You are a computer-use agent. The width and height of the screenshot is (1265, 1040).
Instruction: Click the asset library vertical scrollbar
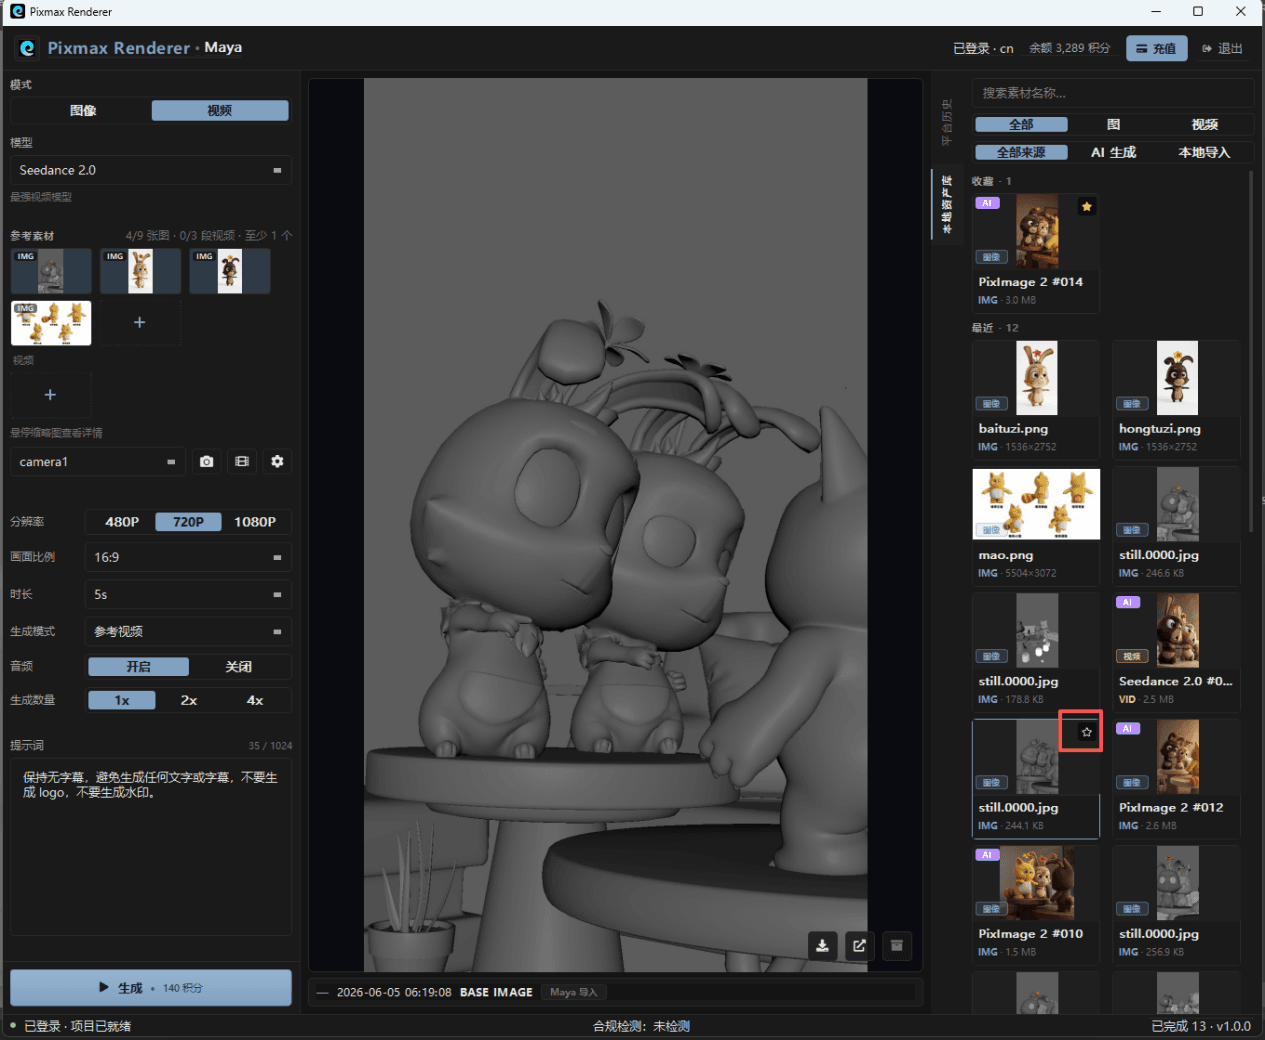tap(1251, 350)
